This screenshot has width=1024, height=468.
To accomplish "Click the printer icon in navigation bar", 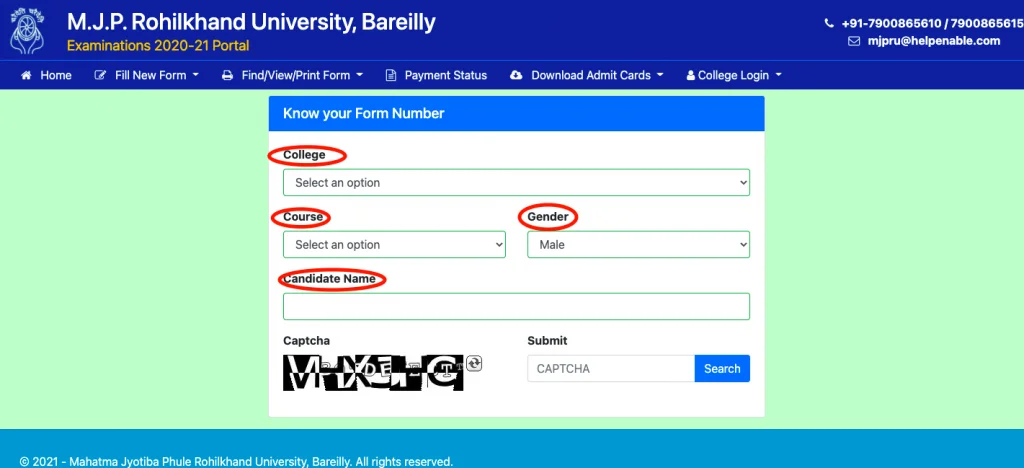I will point(227,75).
